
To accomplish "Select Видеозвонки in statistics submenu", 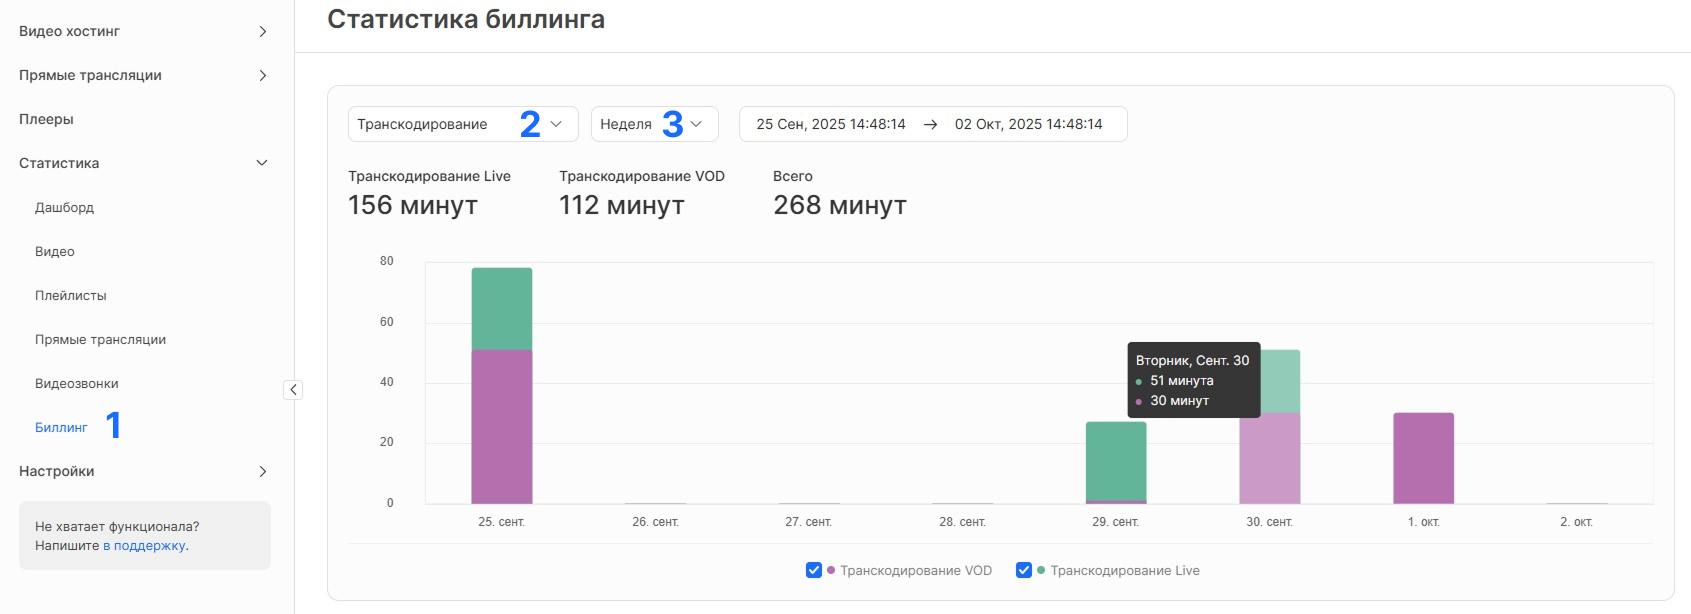I will [76, 383].
